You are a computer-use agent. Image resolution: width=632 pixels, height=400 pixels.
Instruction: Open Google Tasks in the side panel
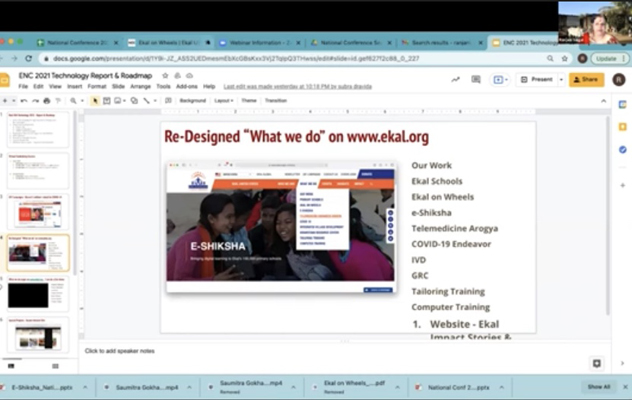(x=622, y=149)
